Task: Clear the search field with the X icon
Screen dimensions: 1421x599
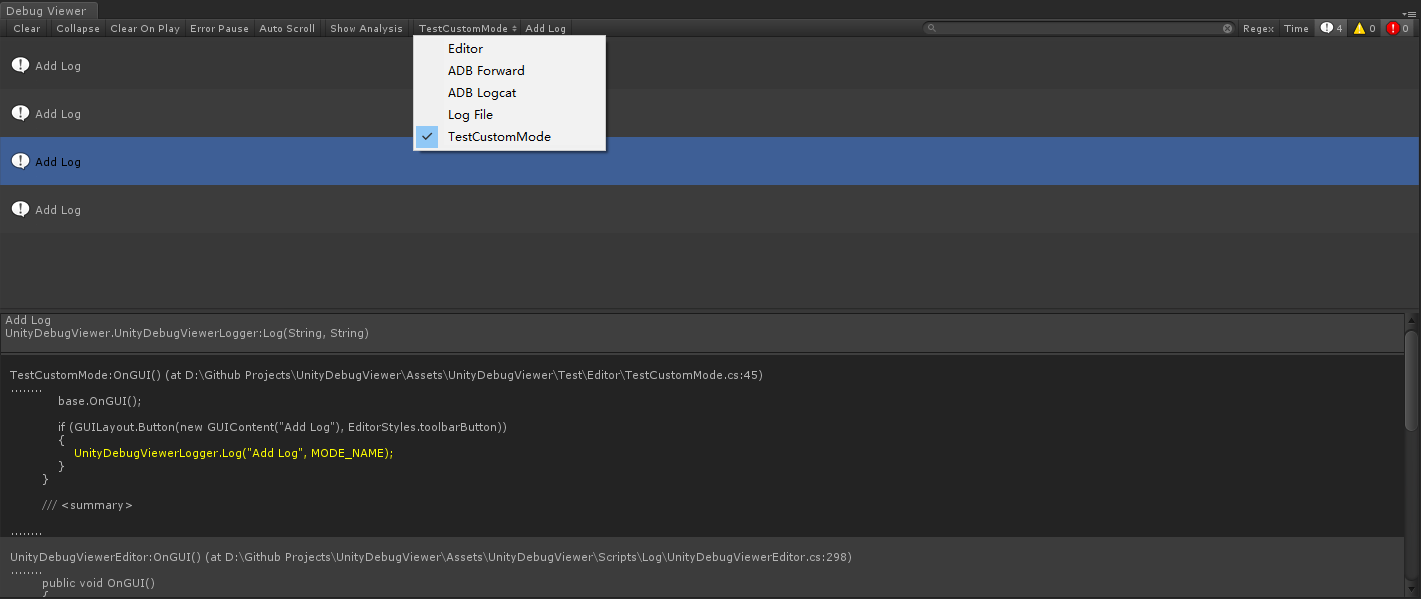Action: [1227, 28]
